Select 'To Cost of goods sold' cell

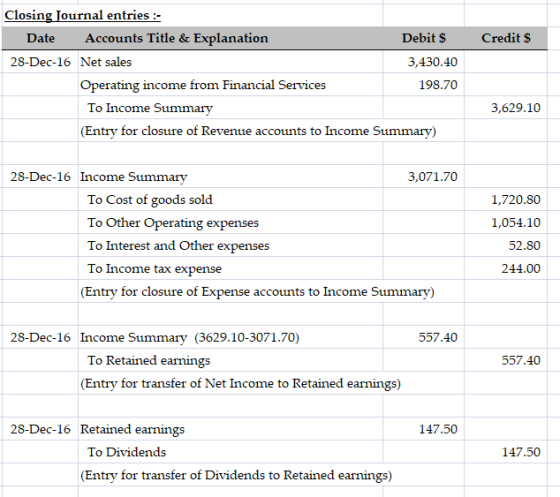click(x=150, y=200)
